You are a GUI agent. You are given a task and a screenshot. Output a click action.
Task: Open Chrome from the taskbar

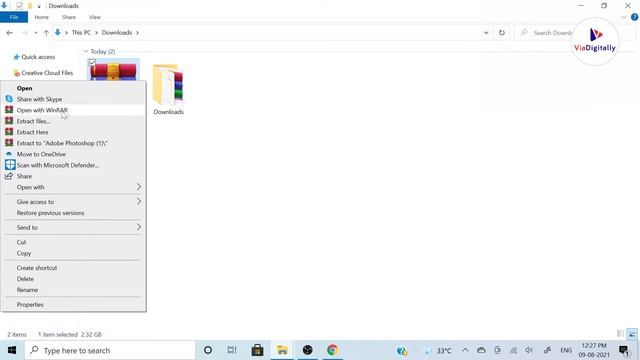332,350
